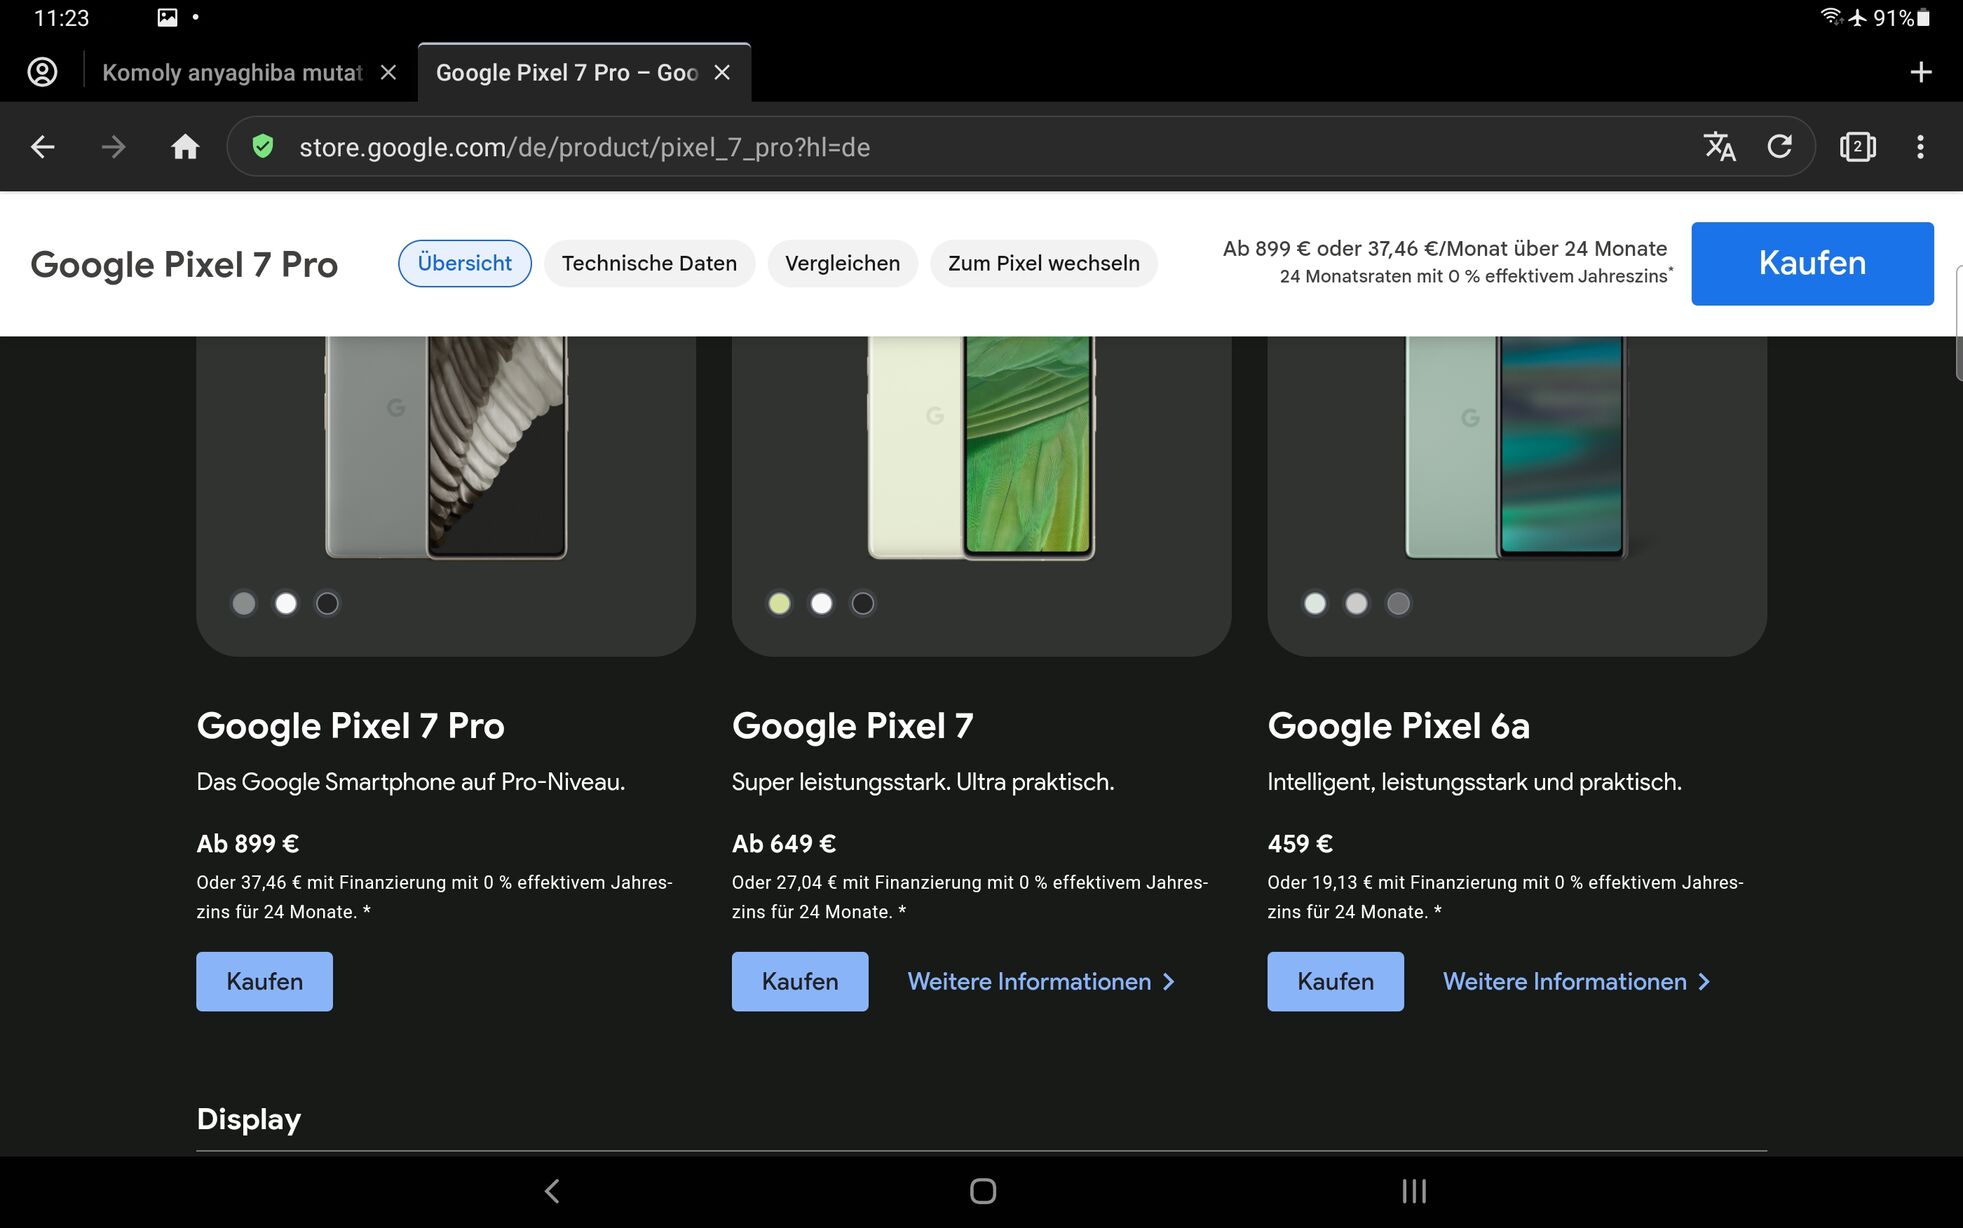Click the large Kaufen button in header
The image size is (1963, 1228).
point(1812,263)
